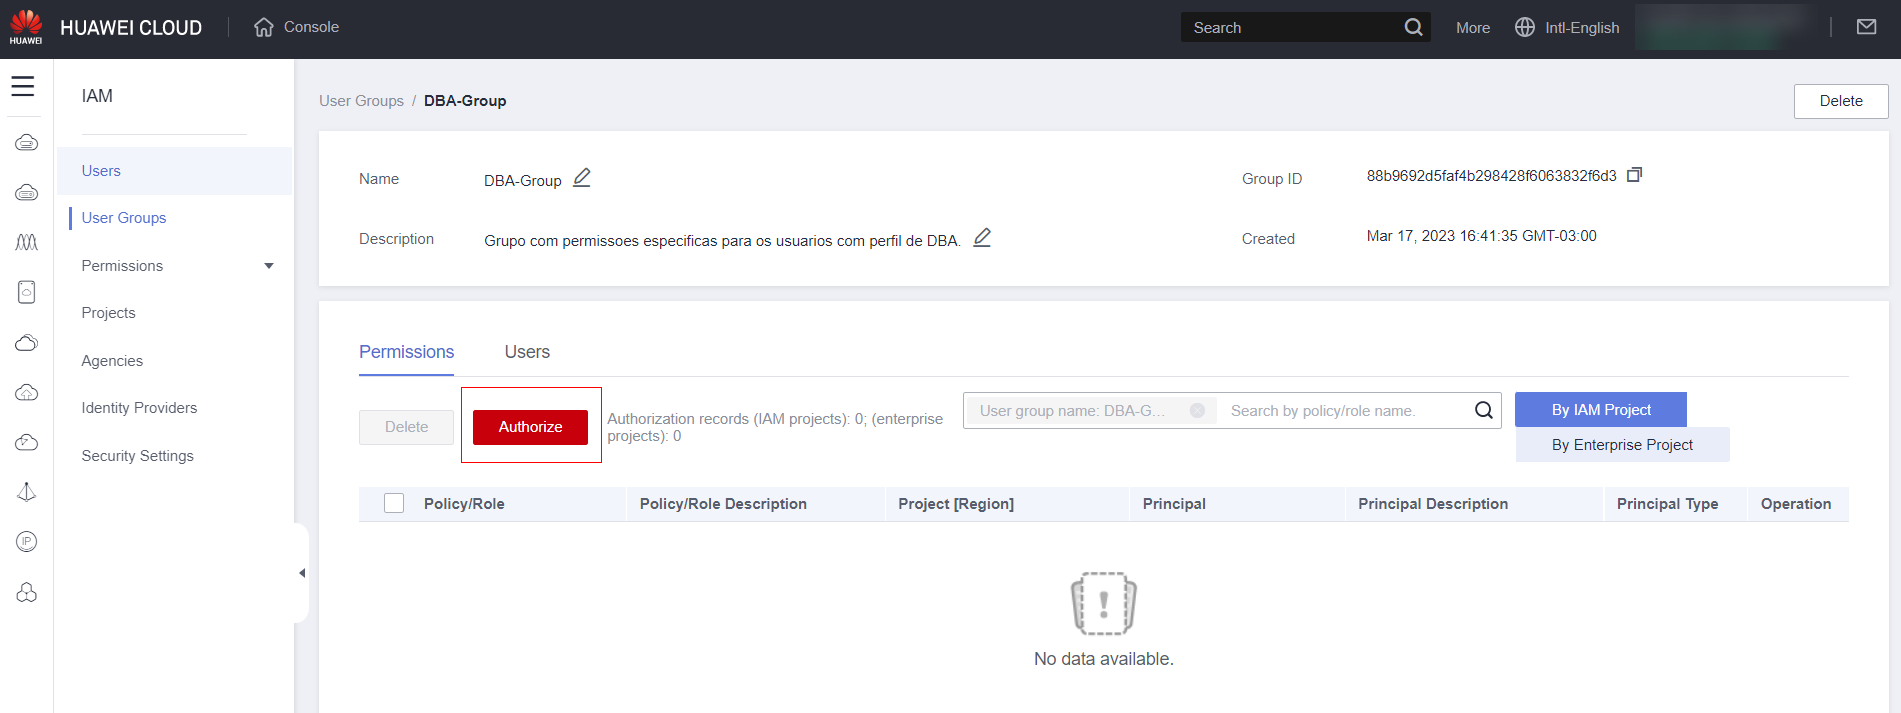Viewport: 1901px width, 713px height.
Task: Open the Intl-English language selector
Action: (1567, 28)
